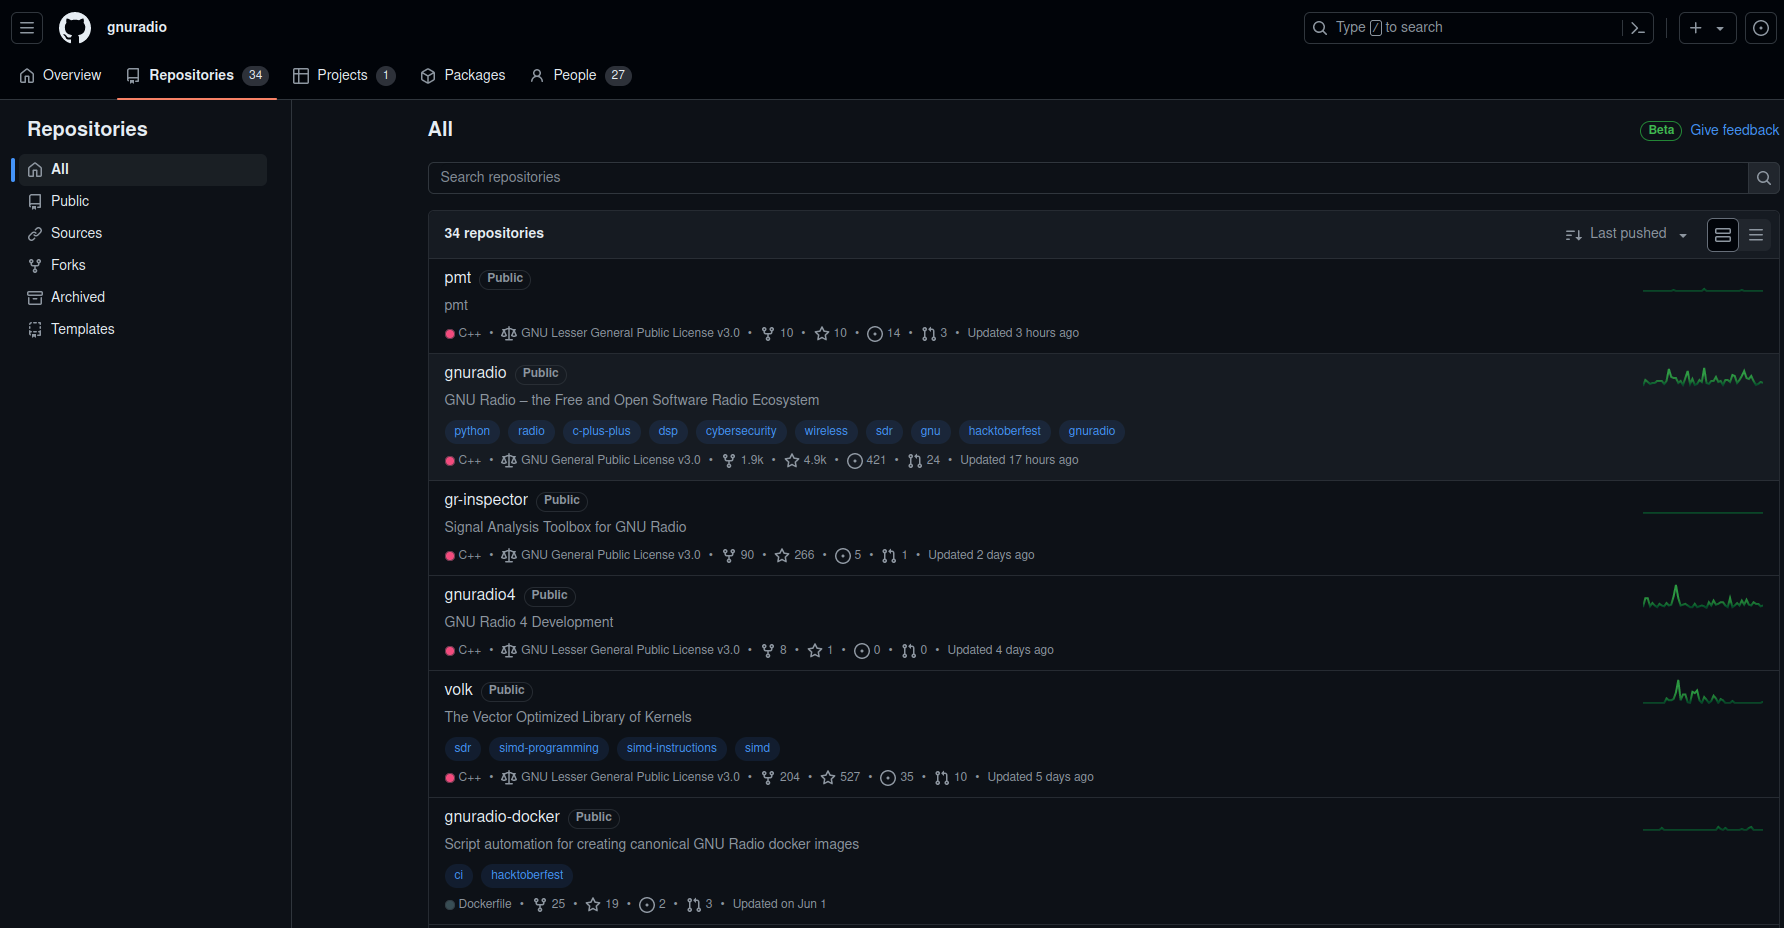Switch to the People tab

580,75
